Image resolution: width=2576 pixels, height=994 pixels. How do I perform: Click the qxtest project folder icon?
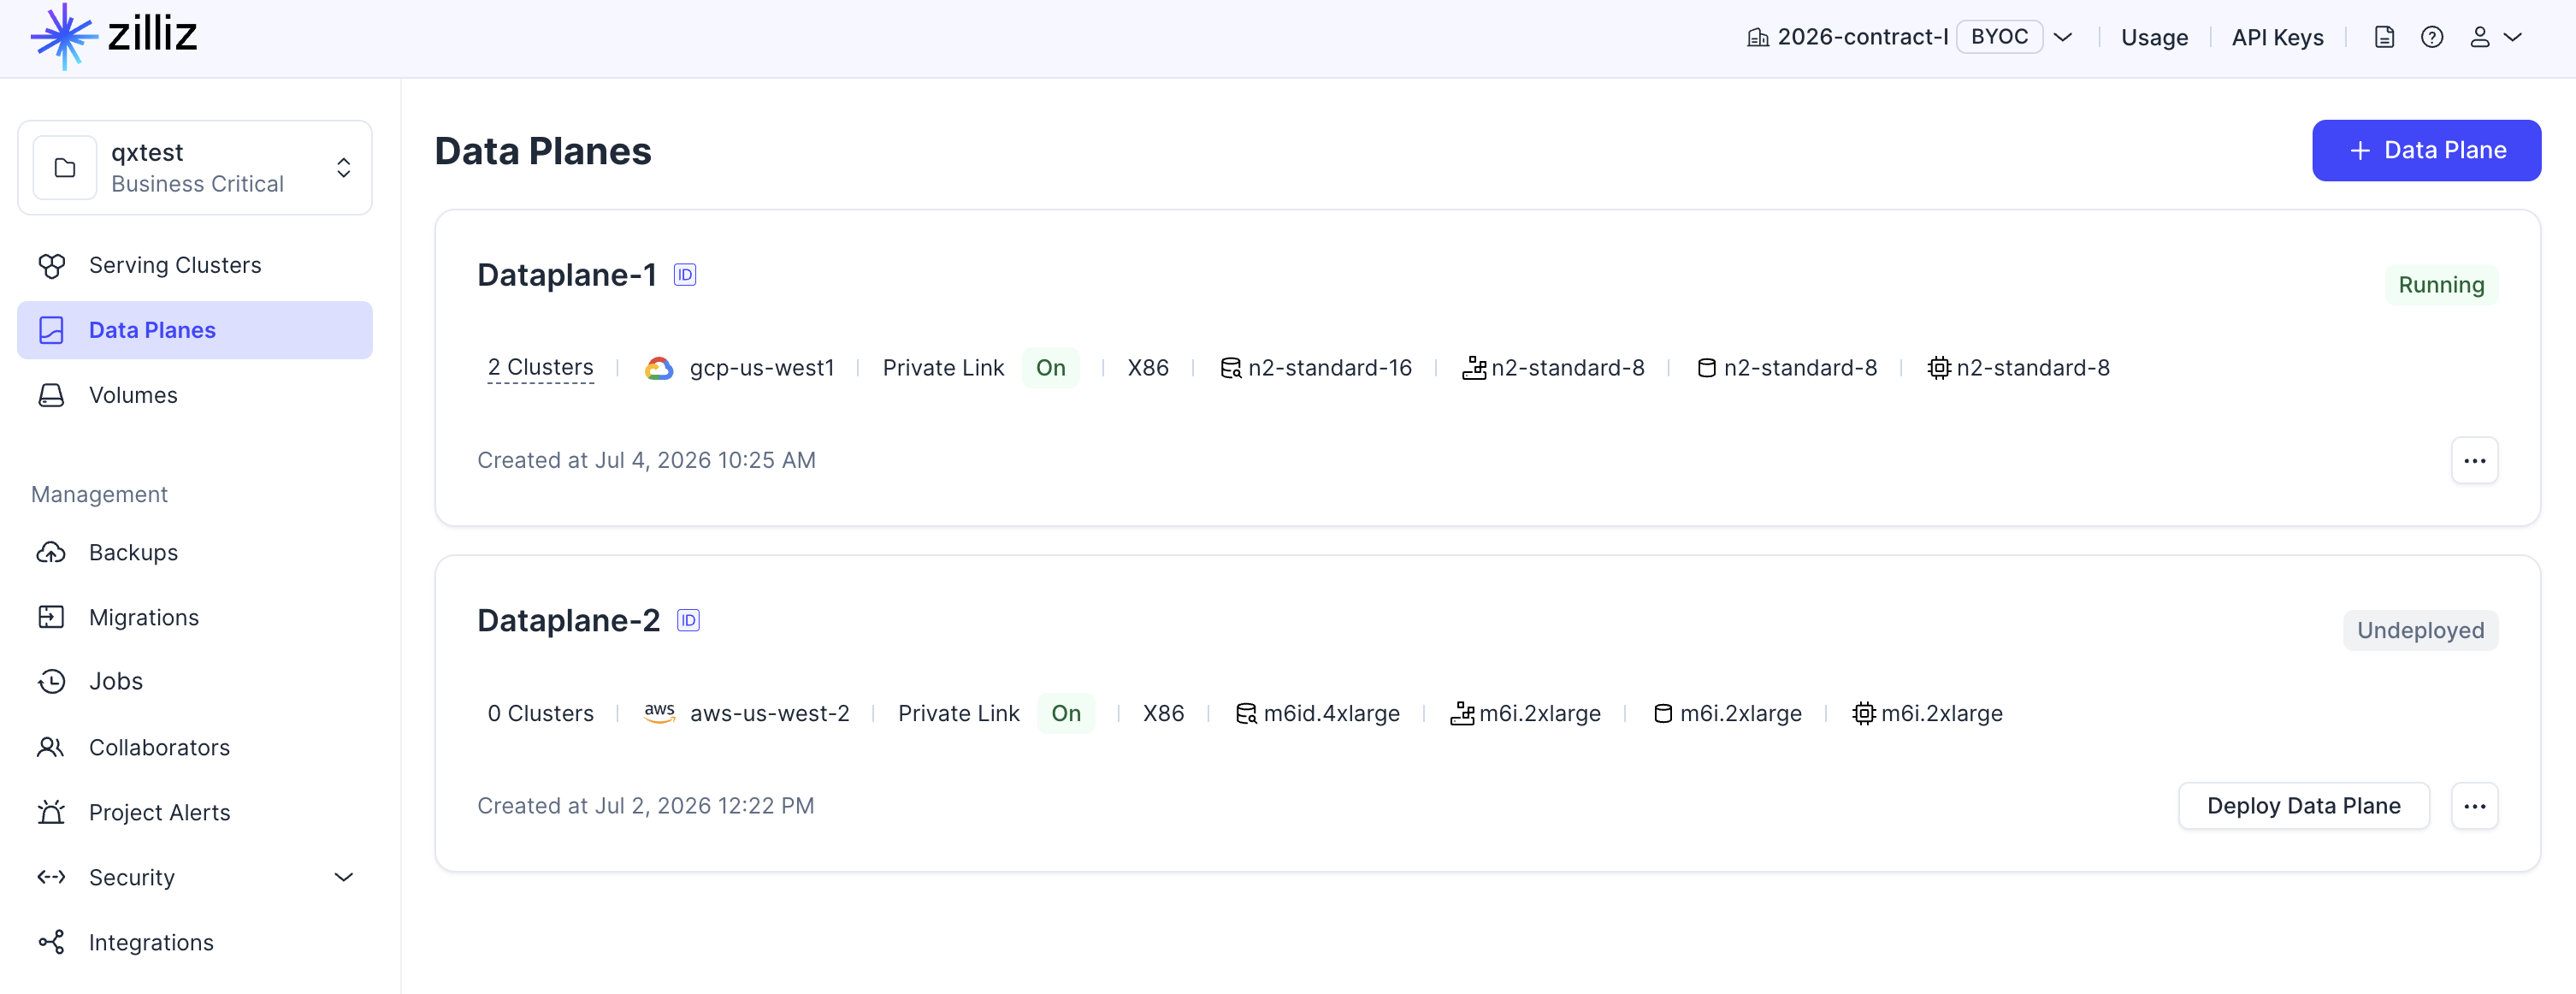pos(65,168)
